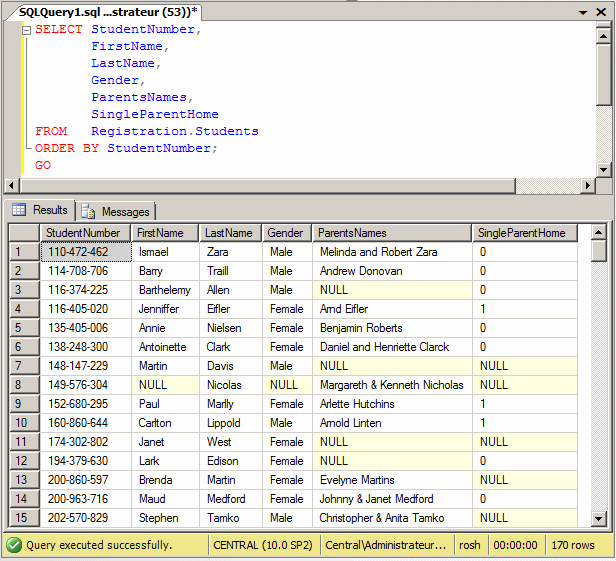Click 'Query executed successfully.' status text

pos(99,545)
